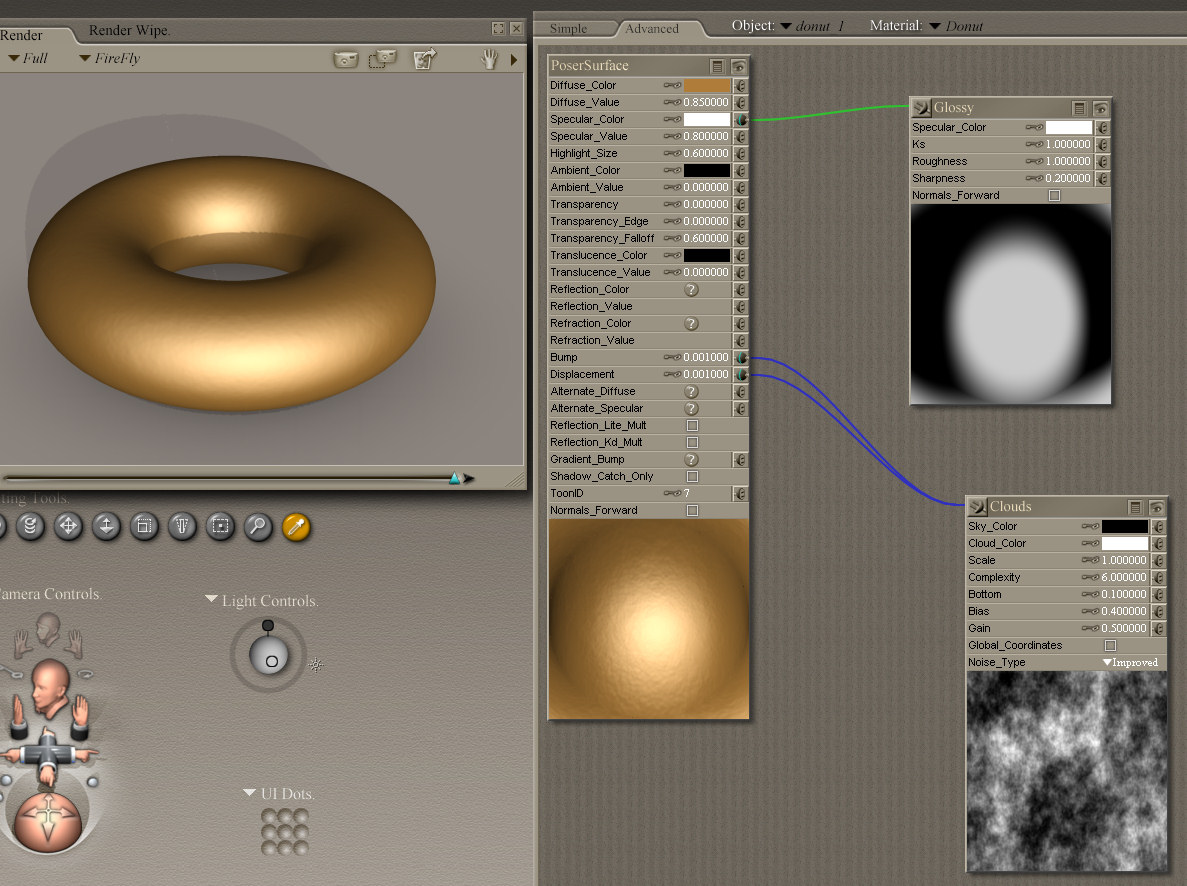Select the hand pan tool in Render panel
The image size is (1187, 886).
[489, 59]
